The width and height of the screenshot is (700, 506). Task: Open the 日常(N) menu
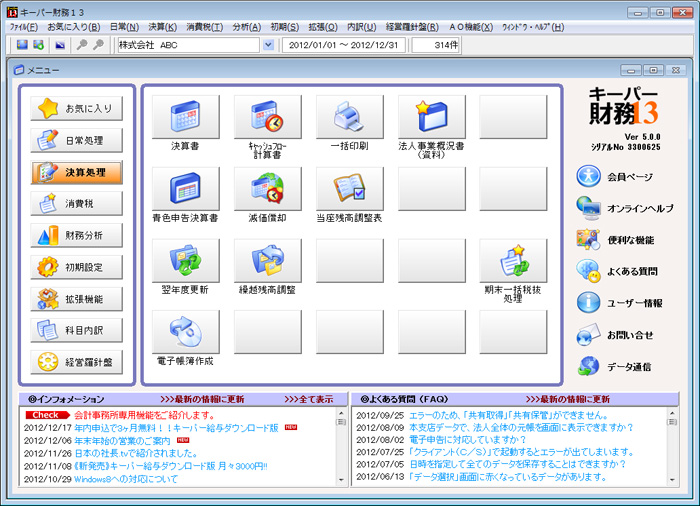coord(124,27)
